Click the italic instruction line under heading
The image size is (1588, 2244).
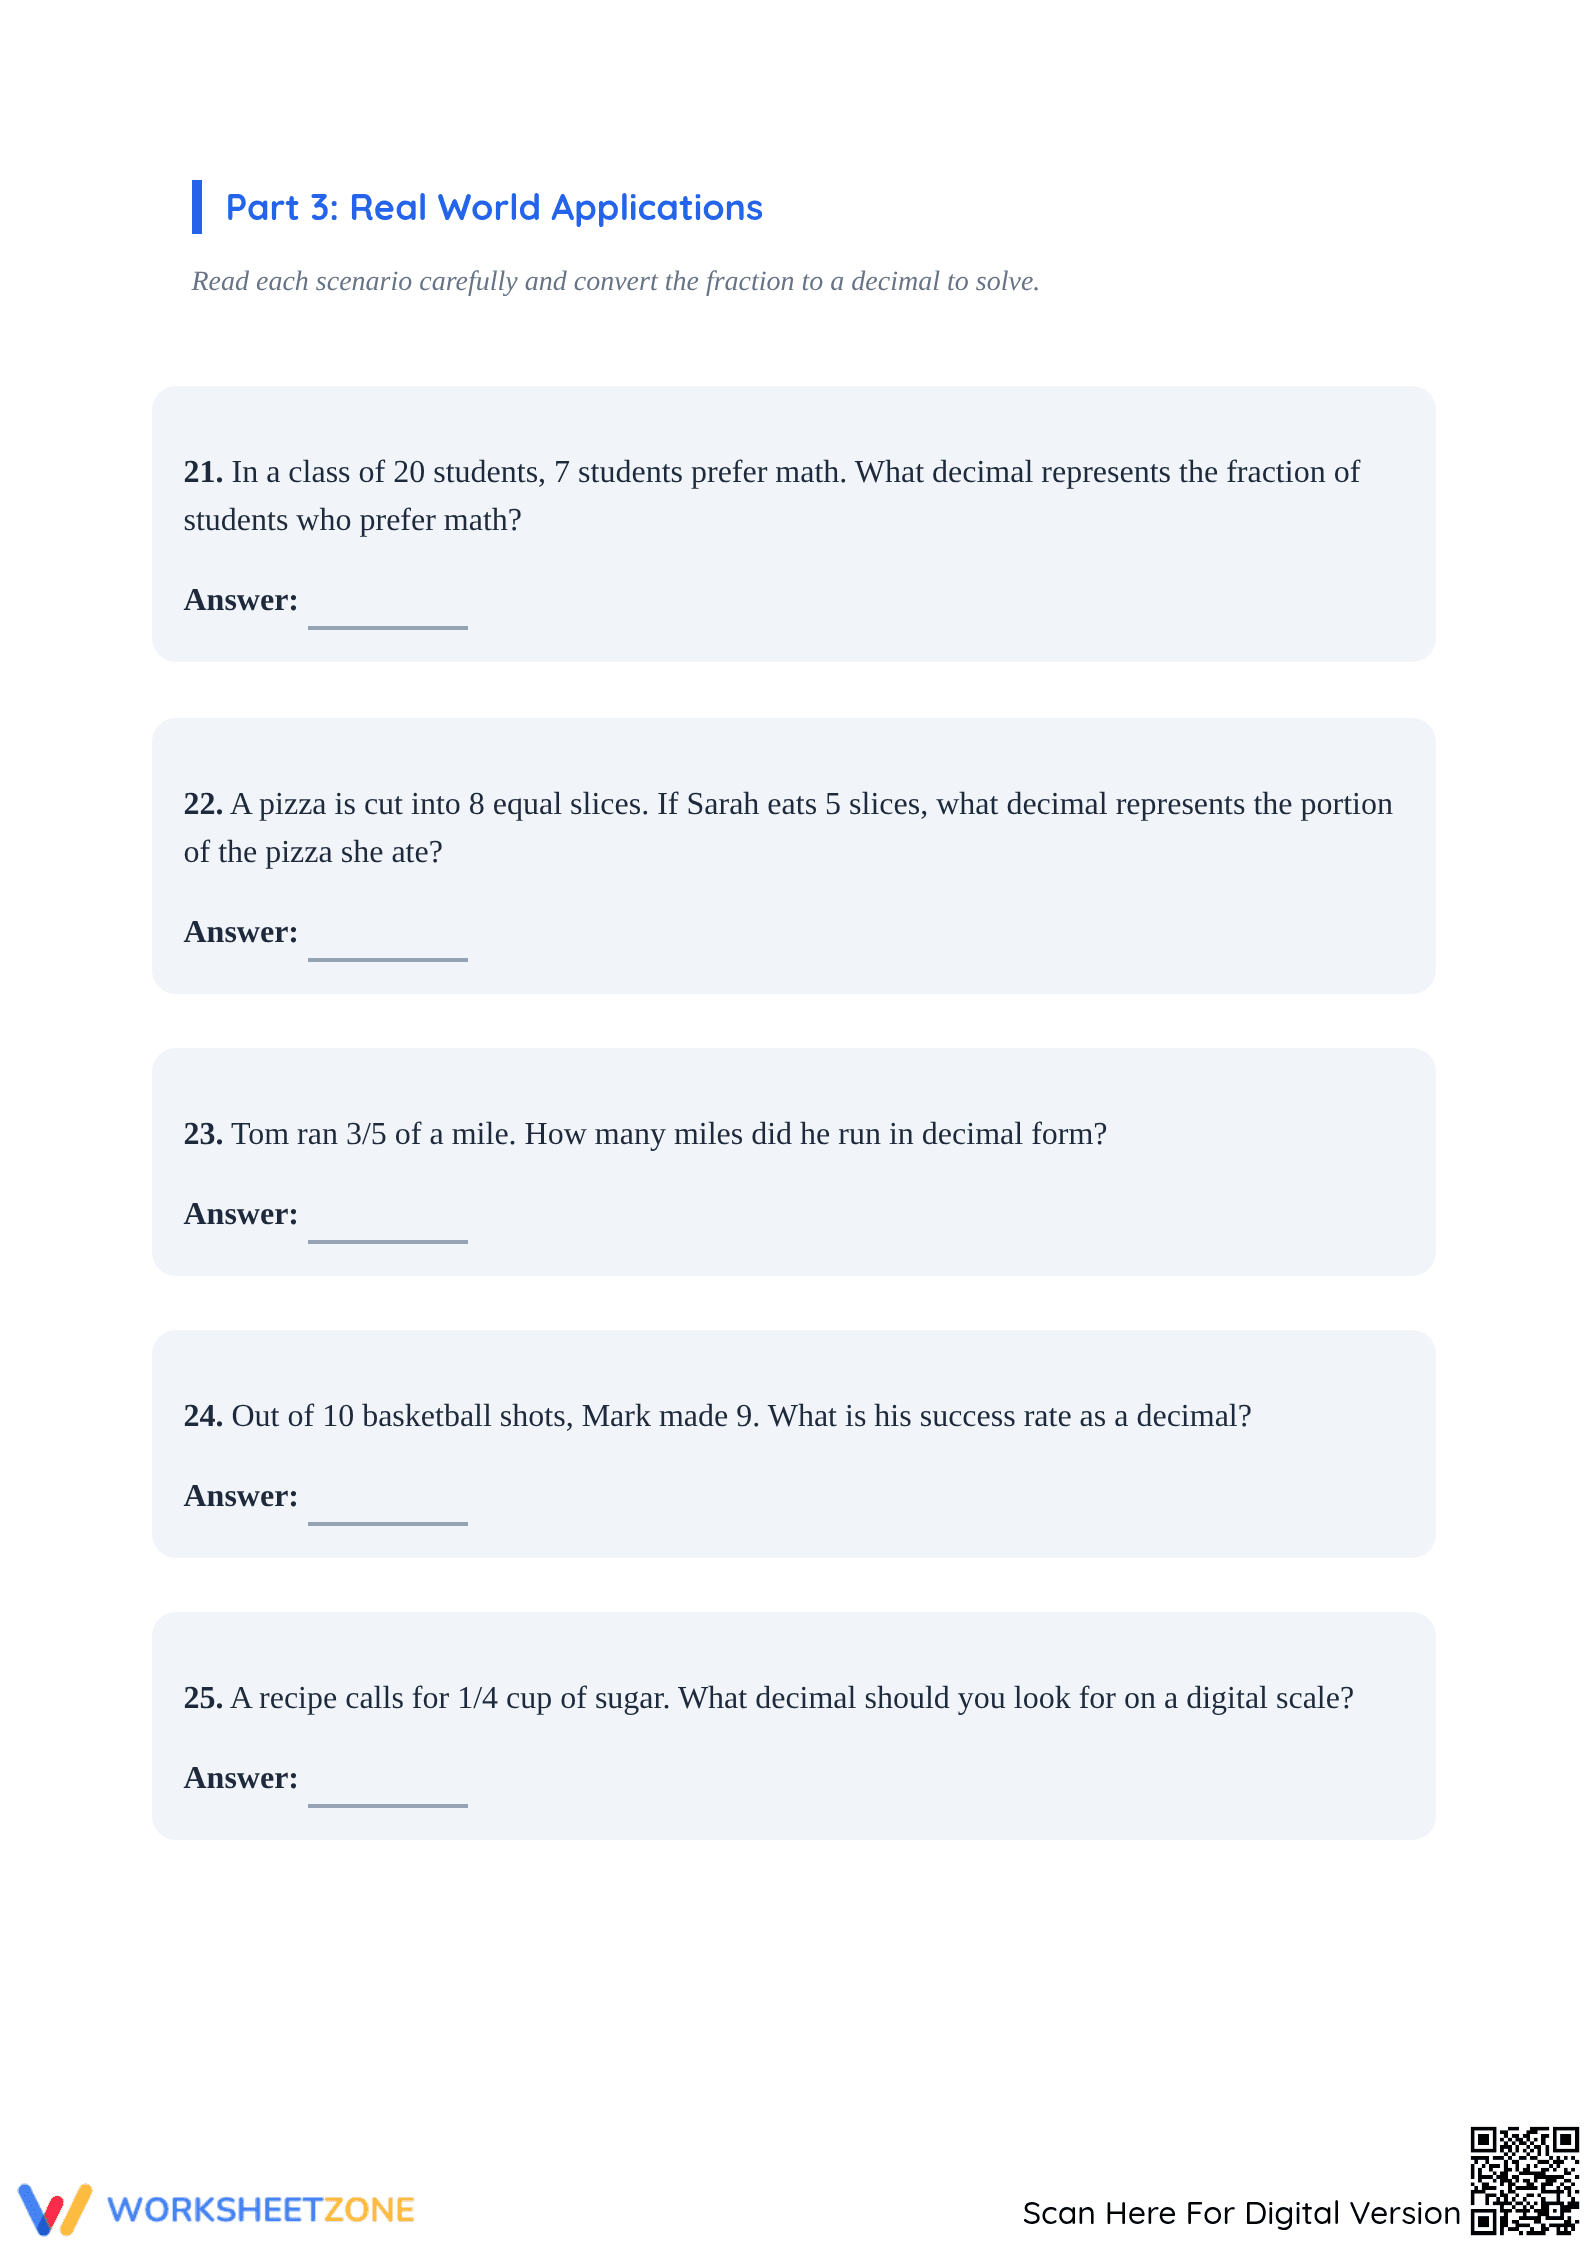pyautogui.click(x=616, y=282)
